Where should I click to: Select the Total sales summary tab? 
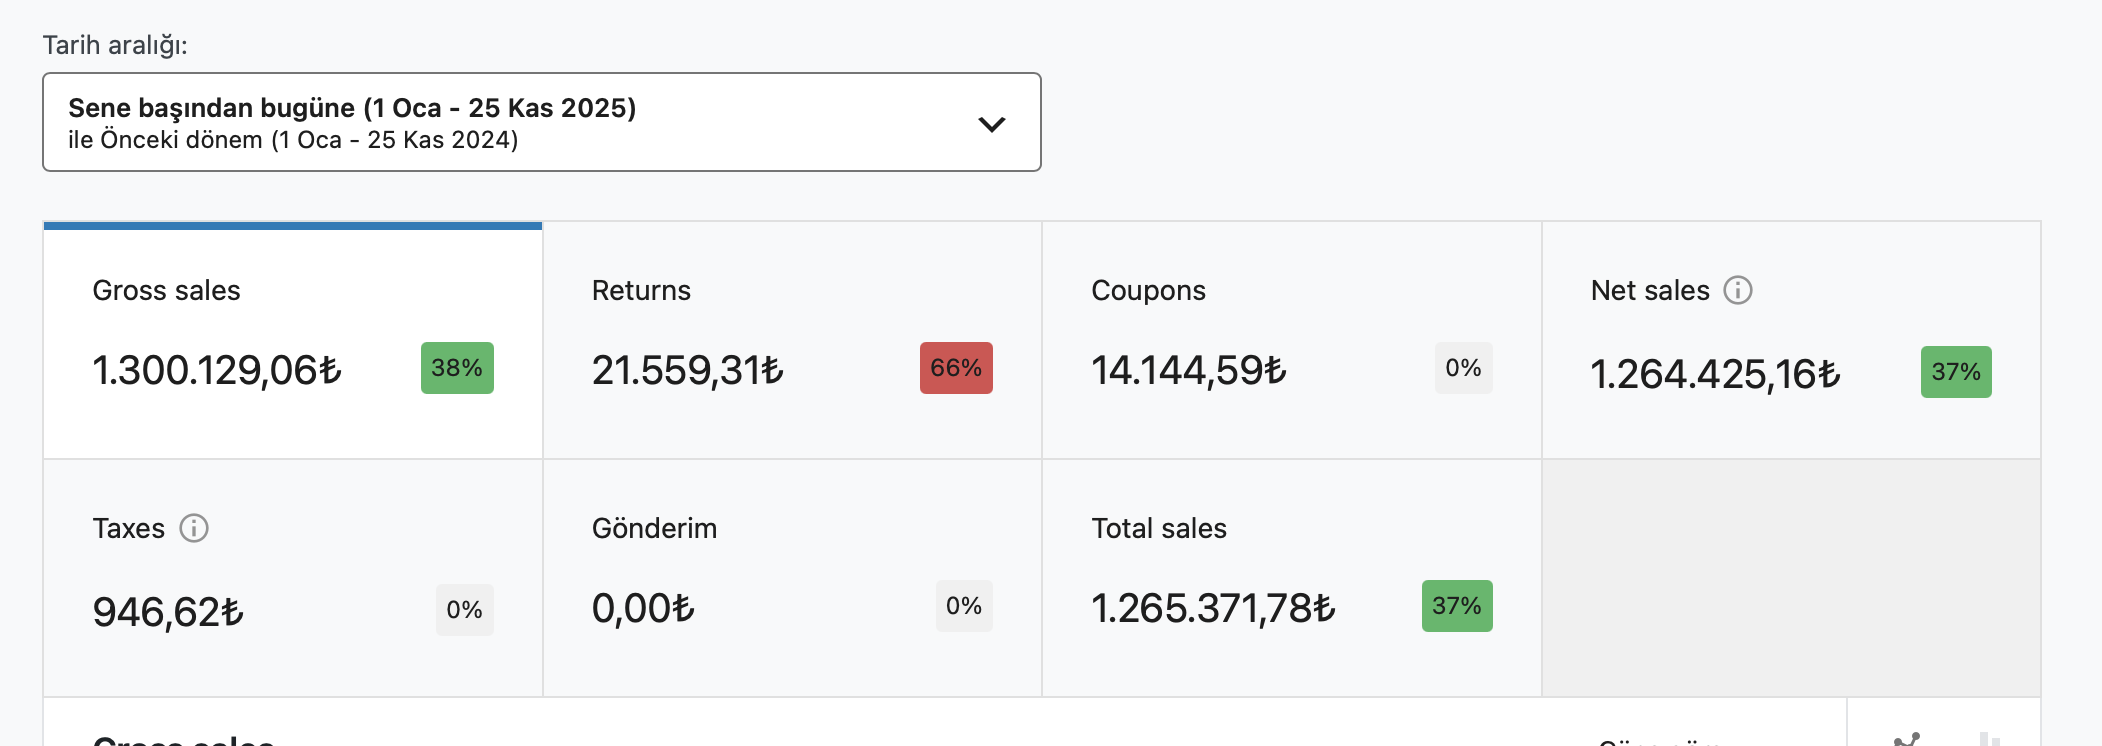(1292, 578)
